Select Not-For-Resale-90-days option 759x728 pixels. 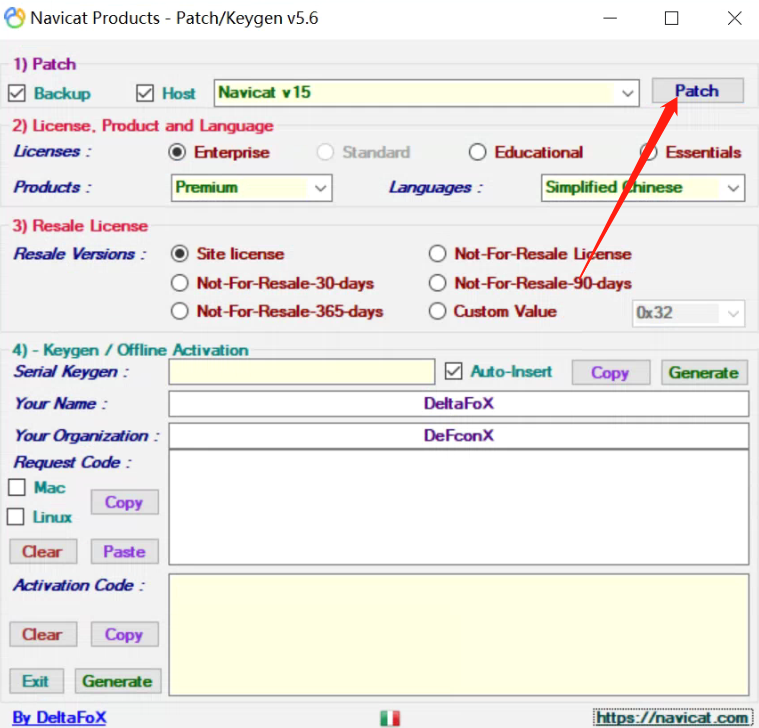[438, 283]
